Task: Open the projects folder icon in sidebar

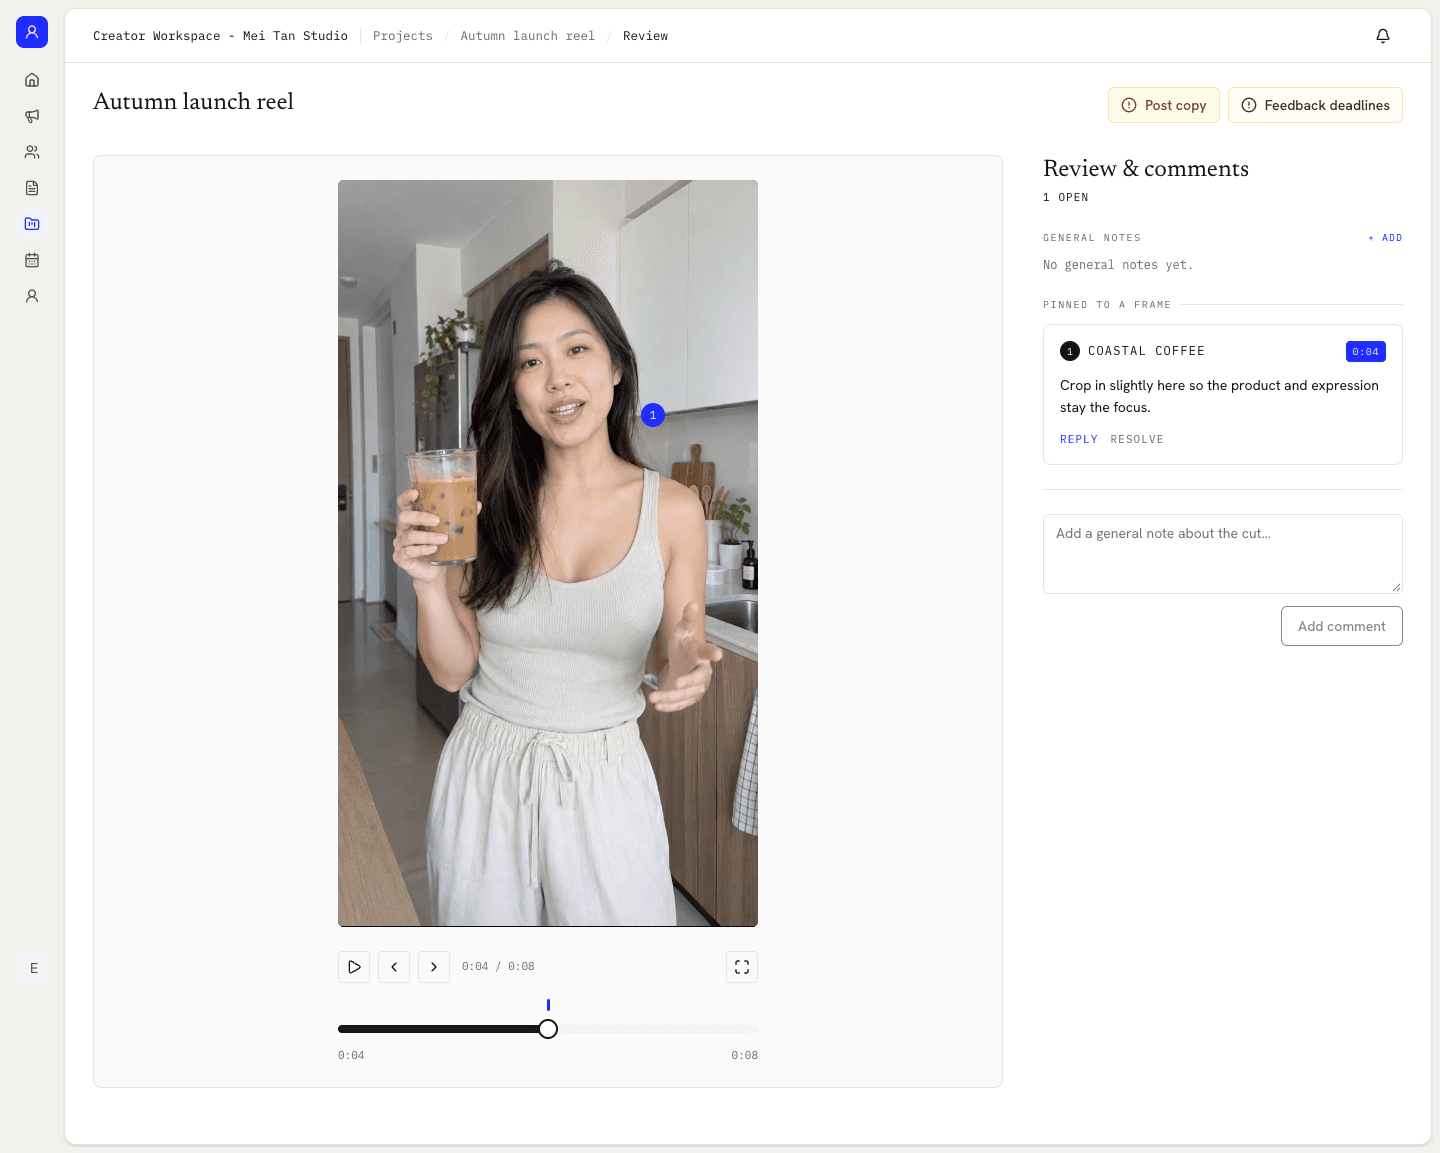Action: 32,224
